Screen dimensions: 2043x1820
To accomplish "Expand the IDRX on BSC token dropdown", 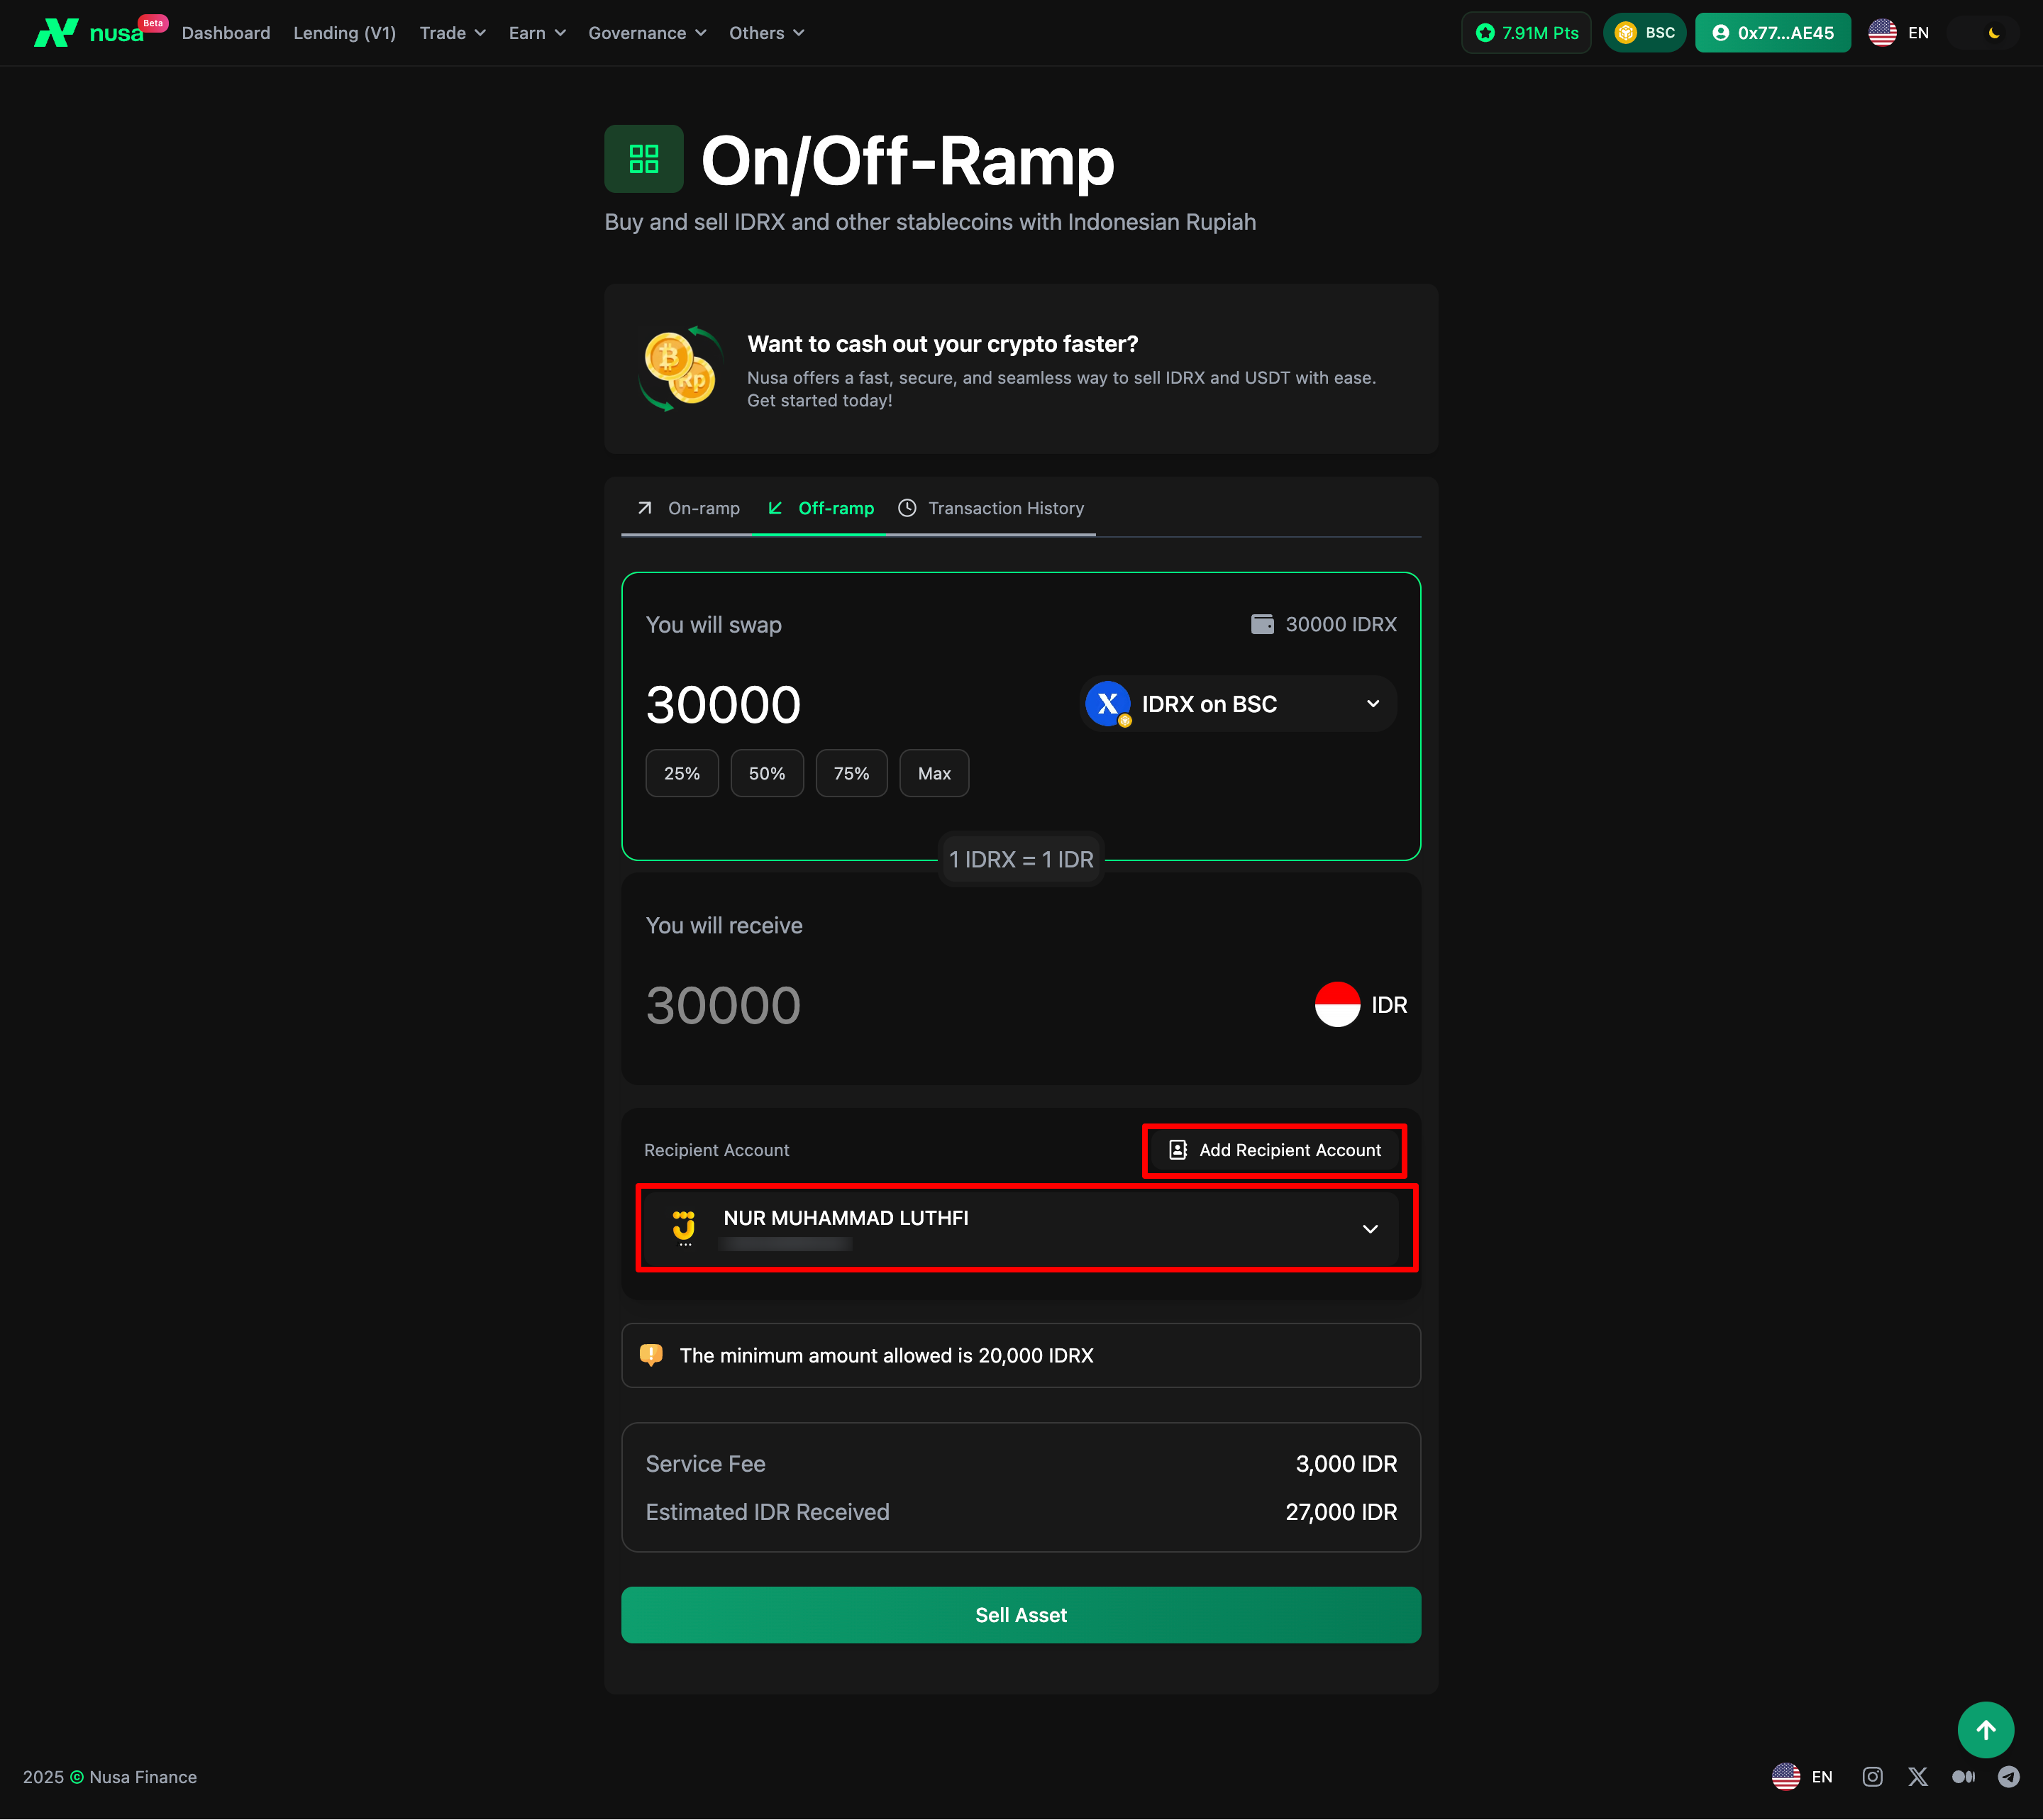I will 1238,704.
